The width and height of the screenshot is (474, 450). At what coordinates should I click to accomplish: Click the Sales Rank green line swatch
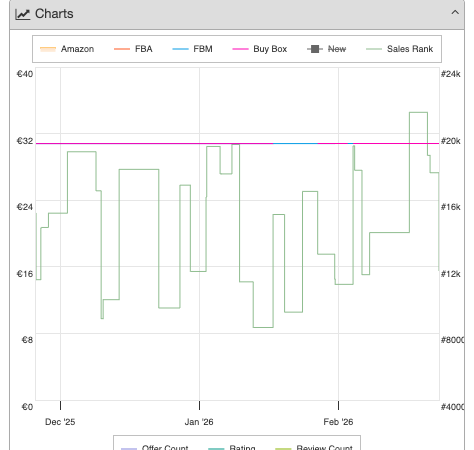click(x=374, y=49)
